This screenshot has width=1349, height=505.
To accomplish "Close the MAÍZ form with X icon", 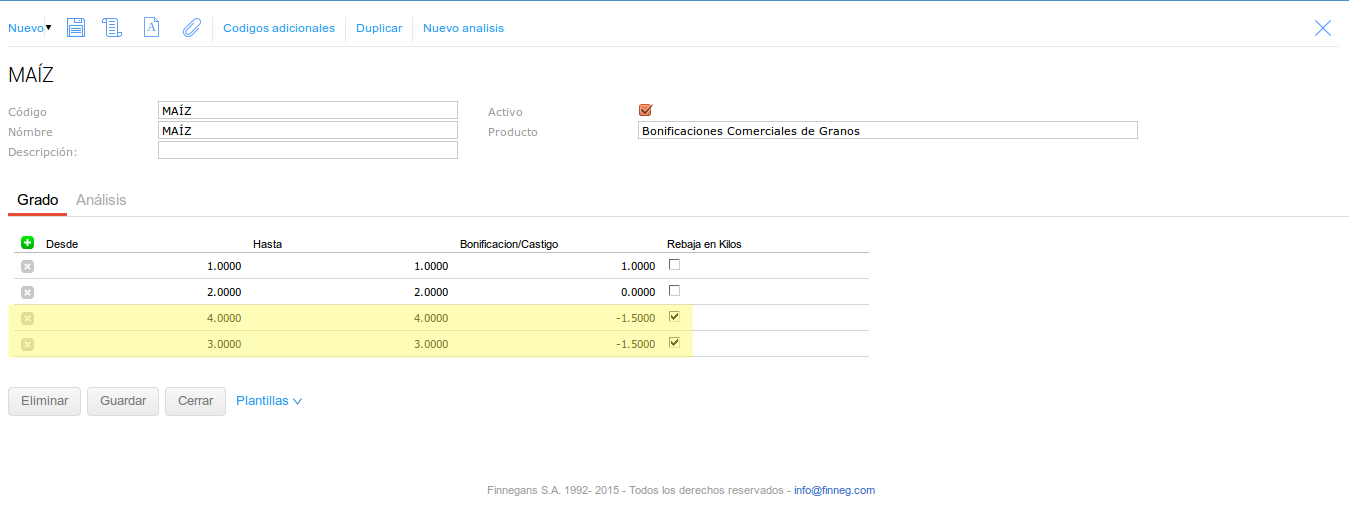I will coord(1323,28).
